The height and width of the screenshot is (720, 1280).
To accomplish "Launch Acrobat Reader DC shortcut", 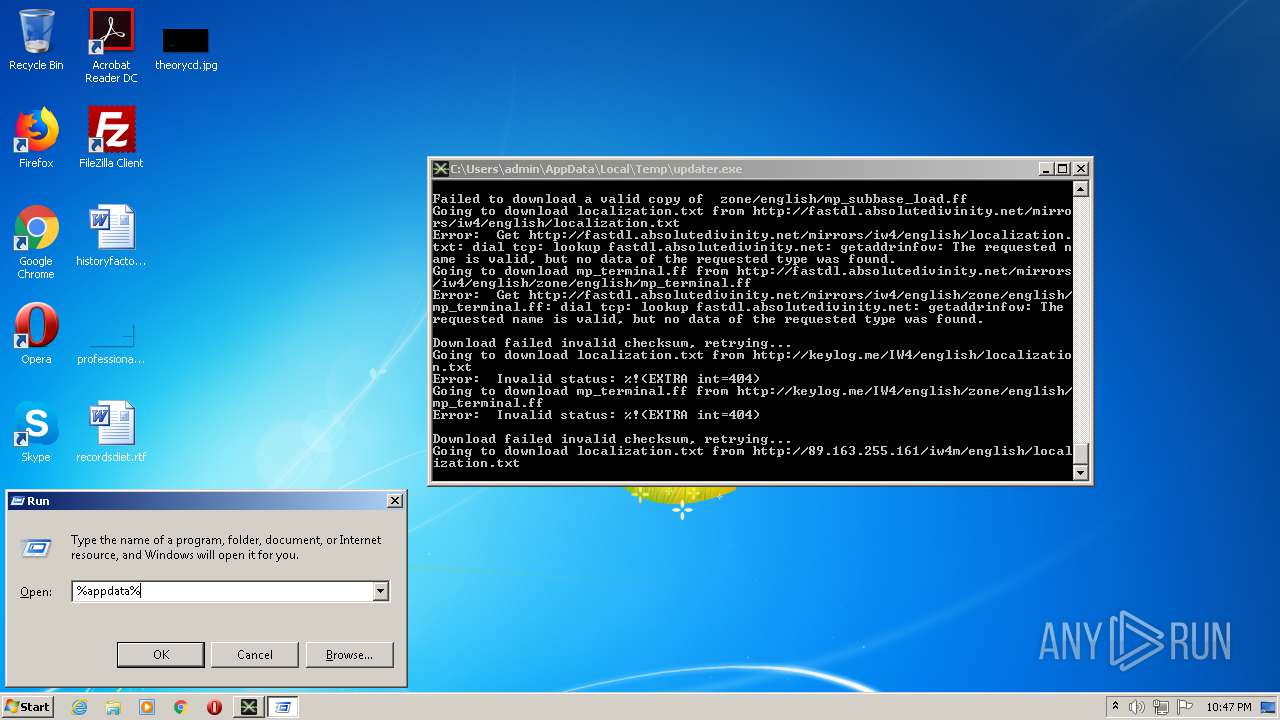I will (x=111, y=46).
